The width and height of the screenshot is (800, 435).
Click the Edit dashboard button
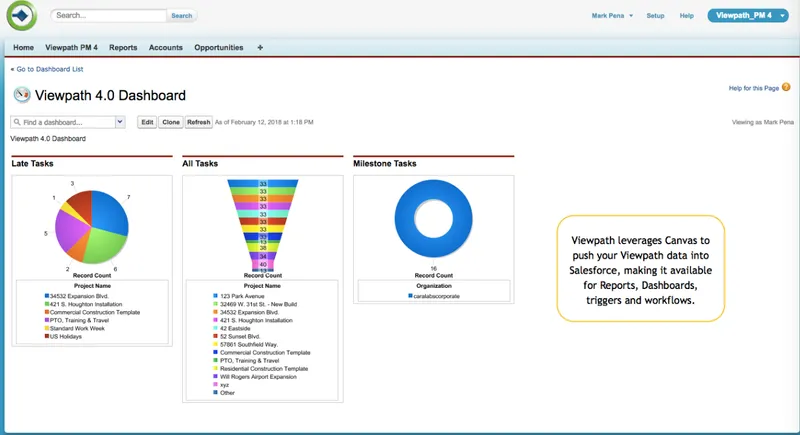click(147, 122)
